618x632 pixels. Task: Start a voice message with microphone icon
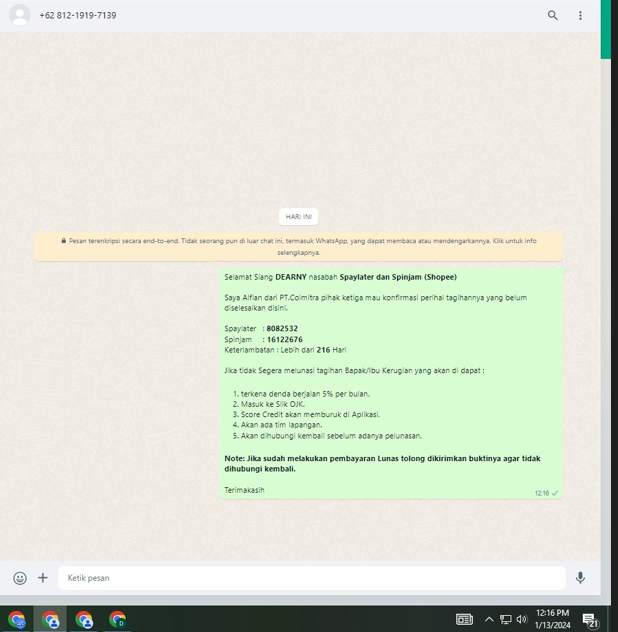pyautogui.click(x=580, y=578)
